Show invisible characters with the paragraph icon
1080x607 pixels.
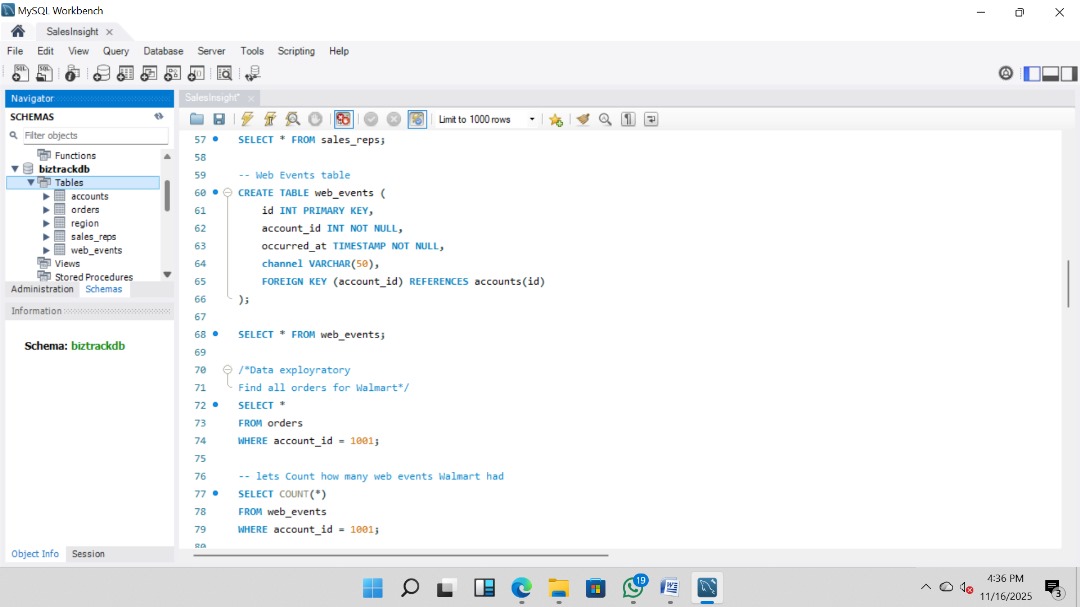[627, 119]
